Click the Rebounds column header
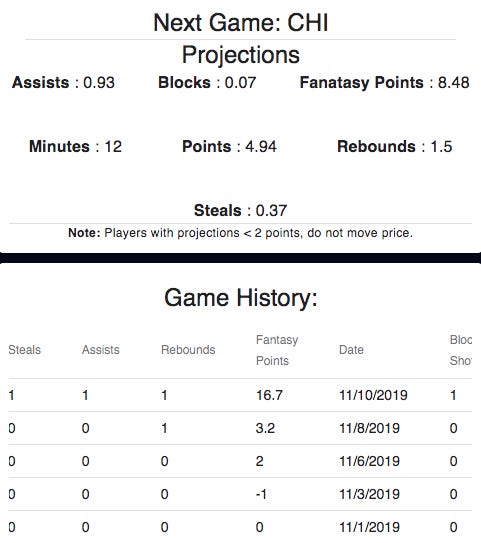Image resolution: width=481 pixels, height=543 pixels. [x=188, y=350]
